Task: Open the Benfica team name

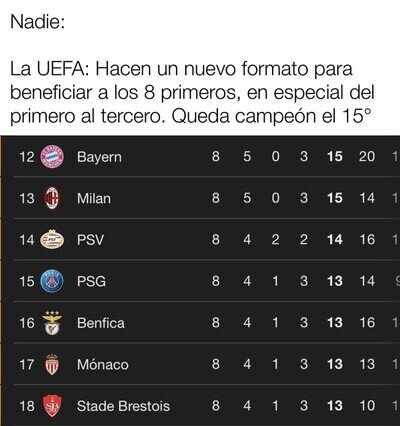Action: point(101,323)
